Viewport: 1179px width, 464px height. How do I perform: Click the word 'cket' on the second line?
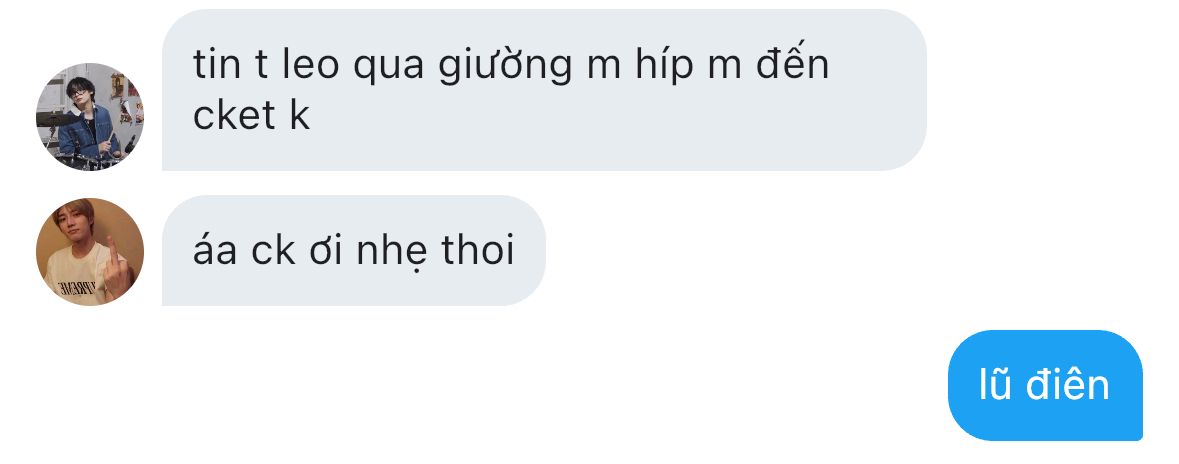(235, 114)
